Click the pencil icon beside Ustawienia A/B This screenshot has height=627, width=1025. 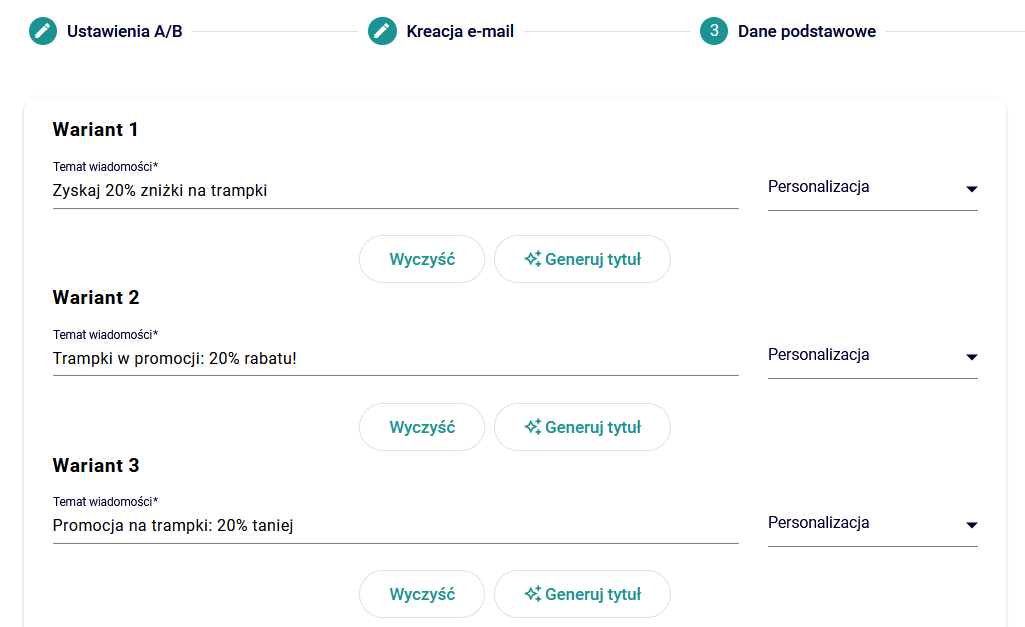click(43, 31)
